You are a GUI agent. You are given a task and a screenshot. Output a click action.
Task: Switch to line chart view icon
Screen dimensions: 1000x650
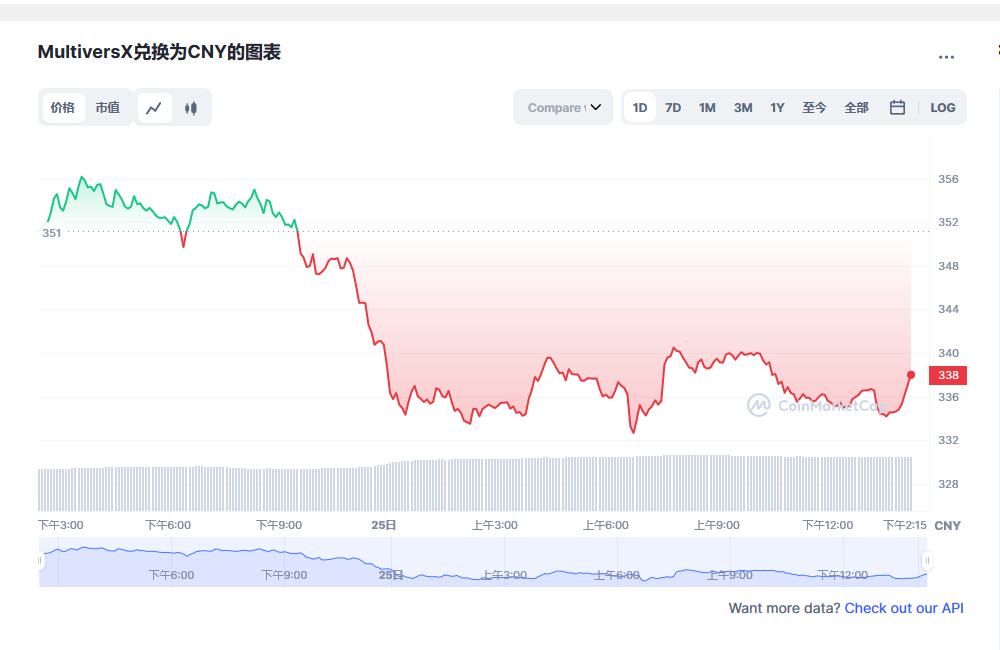tap(154, 108)
